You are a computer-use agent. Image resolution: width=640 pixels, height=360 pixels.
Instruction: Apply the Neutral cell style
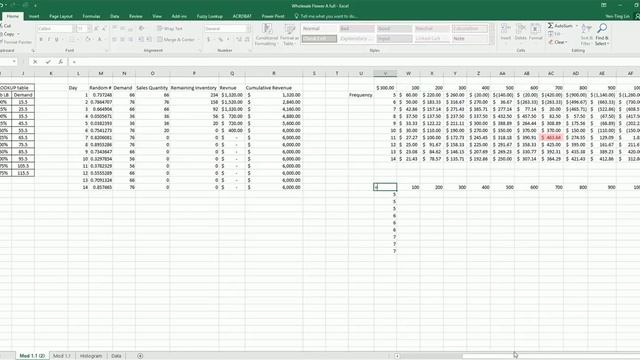pos(432,29)
